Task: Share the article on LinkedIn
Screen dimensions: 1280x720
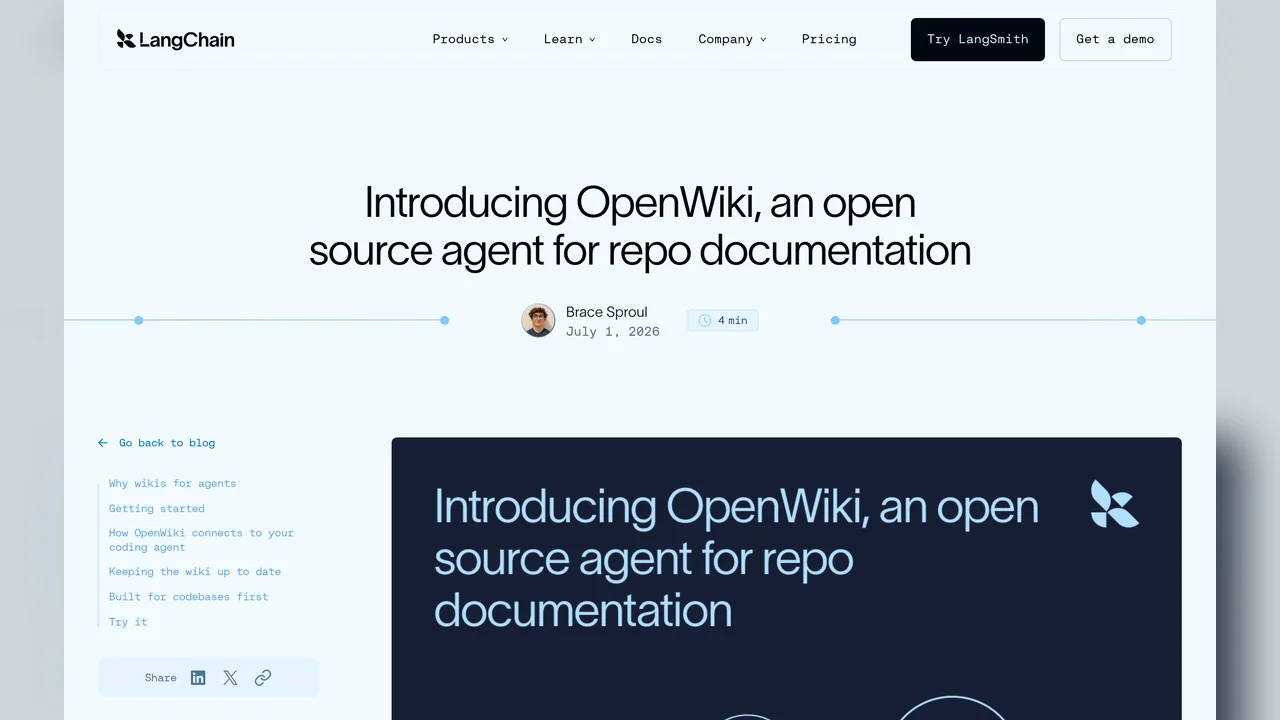Action: pos(198,678)
